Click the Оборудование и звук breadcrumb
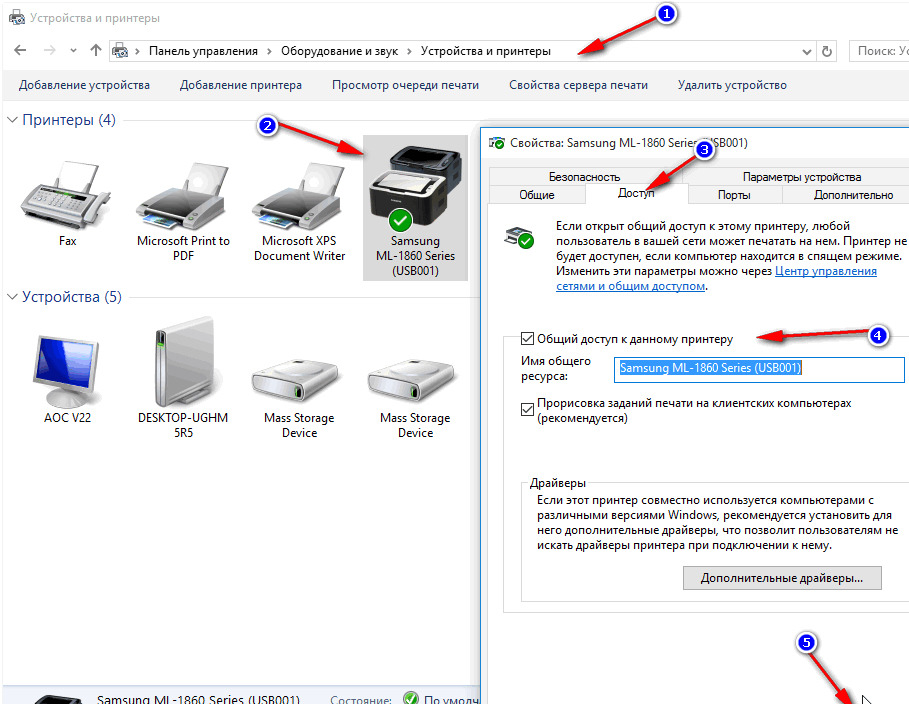The height and width of the screenshot is (704, 909). 339,51
